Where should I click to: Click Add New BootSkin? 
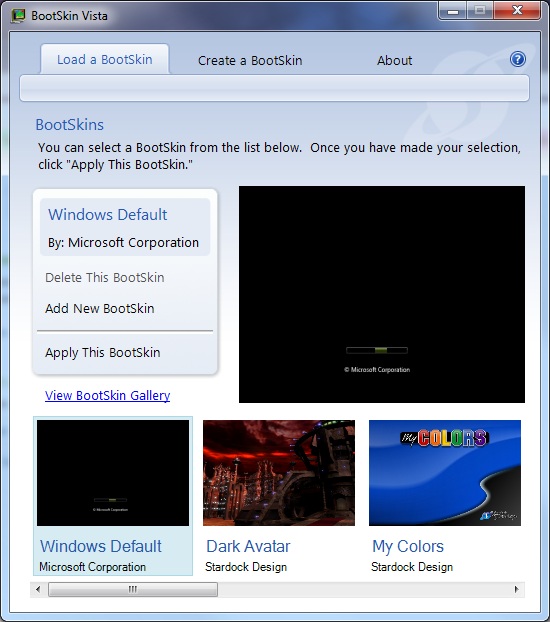[x=100, y=308]
